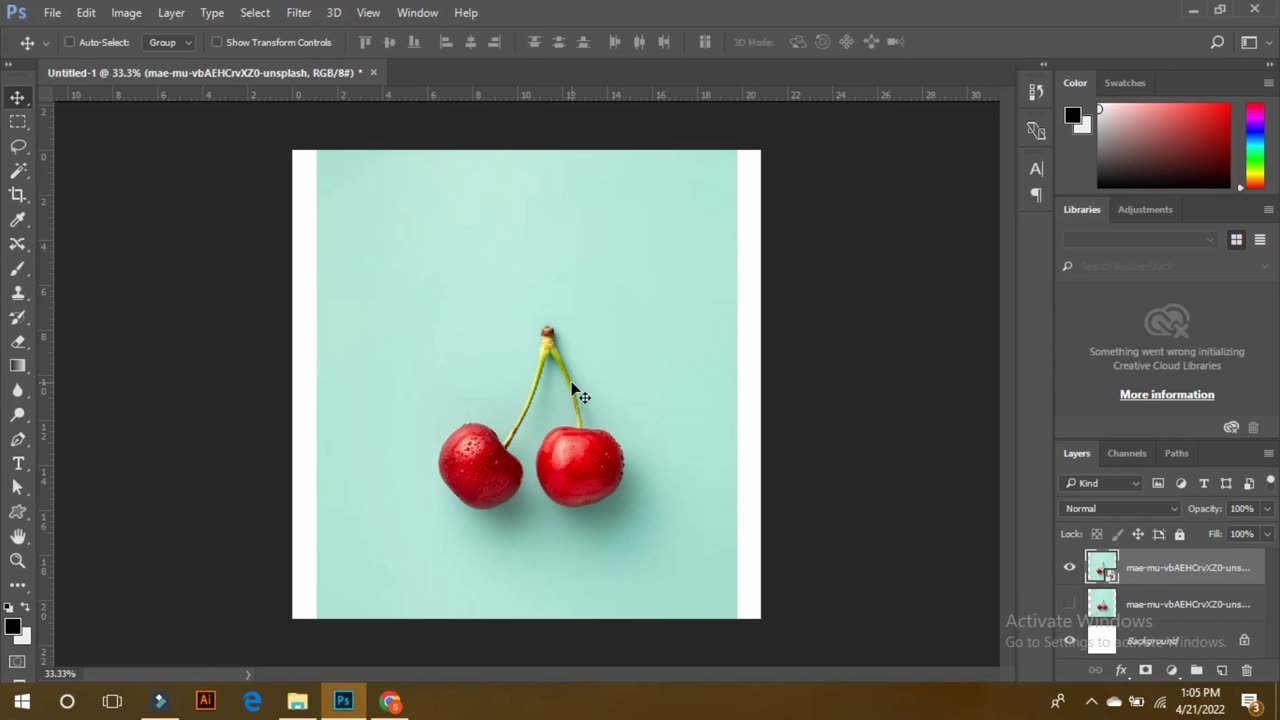Close the Untitled-1 document tab
This screenshot has width=1280, height=720.
(374, 72)
